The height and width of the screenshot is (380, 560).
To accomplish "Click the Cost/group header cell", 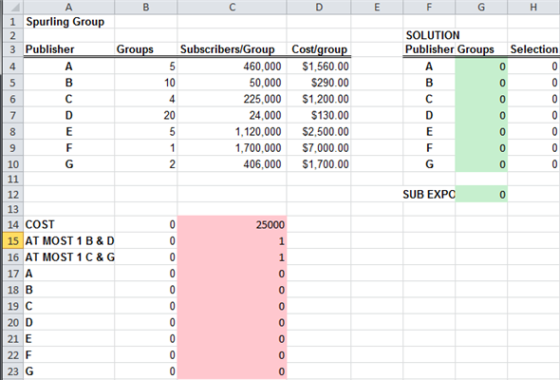I will (x=319, y=49).
